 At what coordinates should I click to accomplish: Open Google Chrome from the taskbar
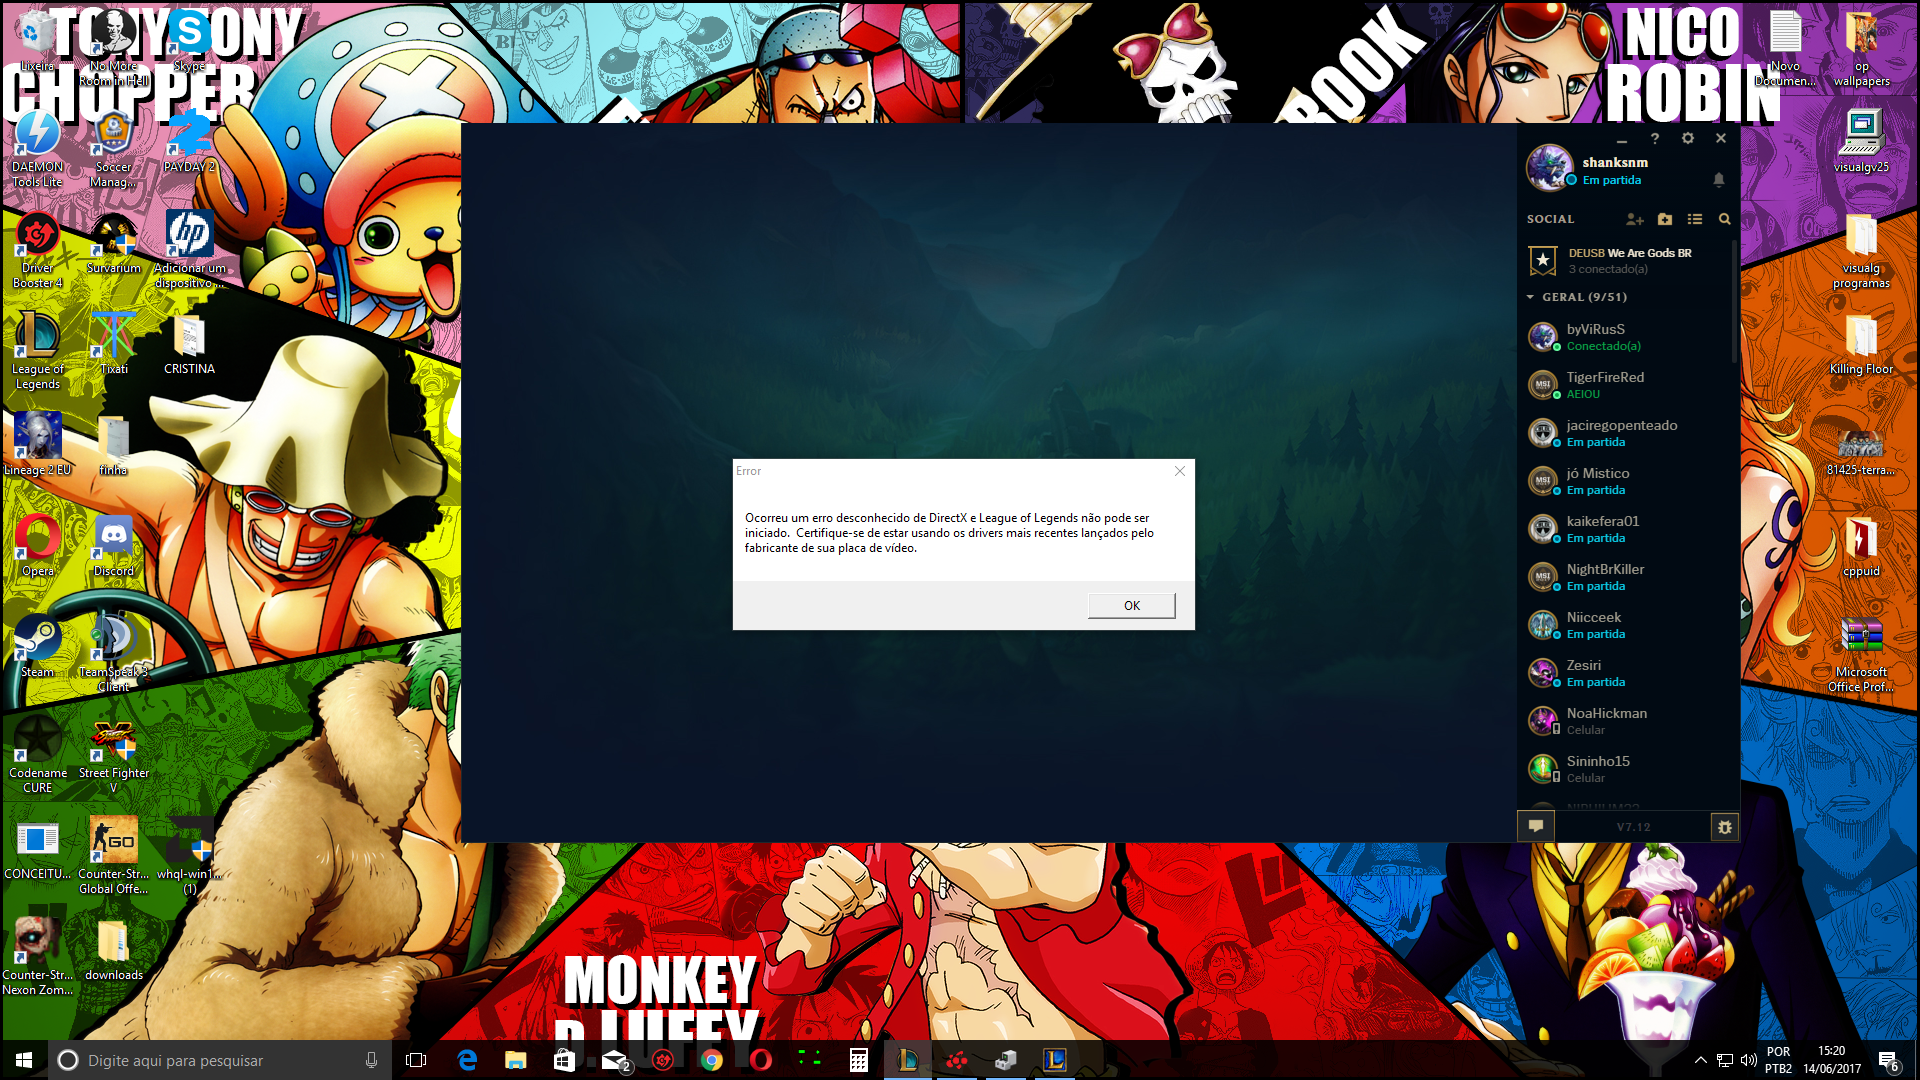(x=711, y=1060)
